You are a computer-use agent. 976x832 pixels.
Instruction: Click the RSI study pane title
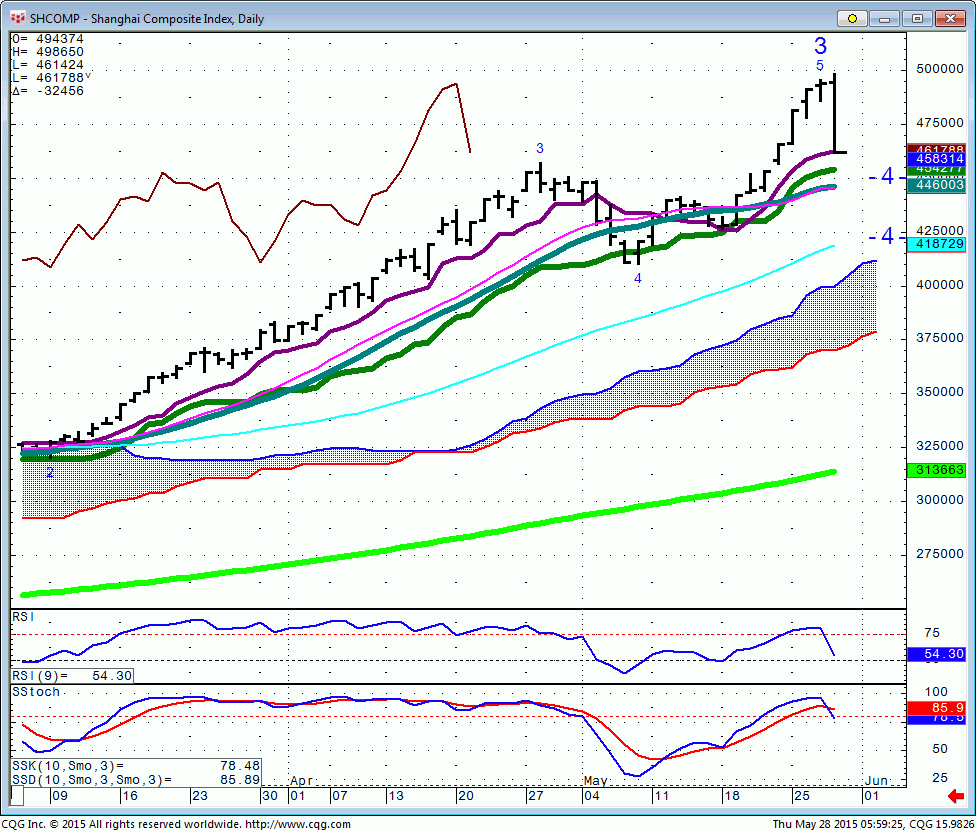[x=24, y=617]
